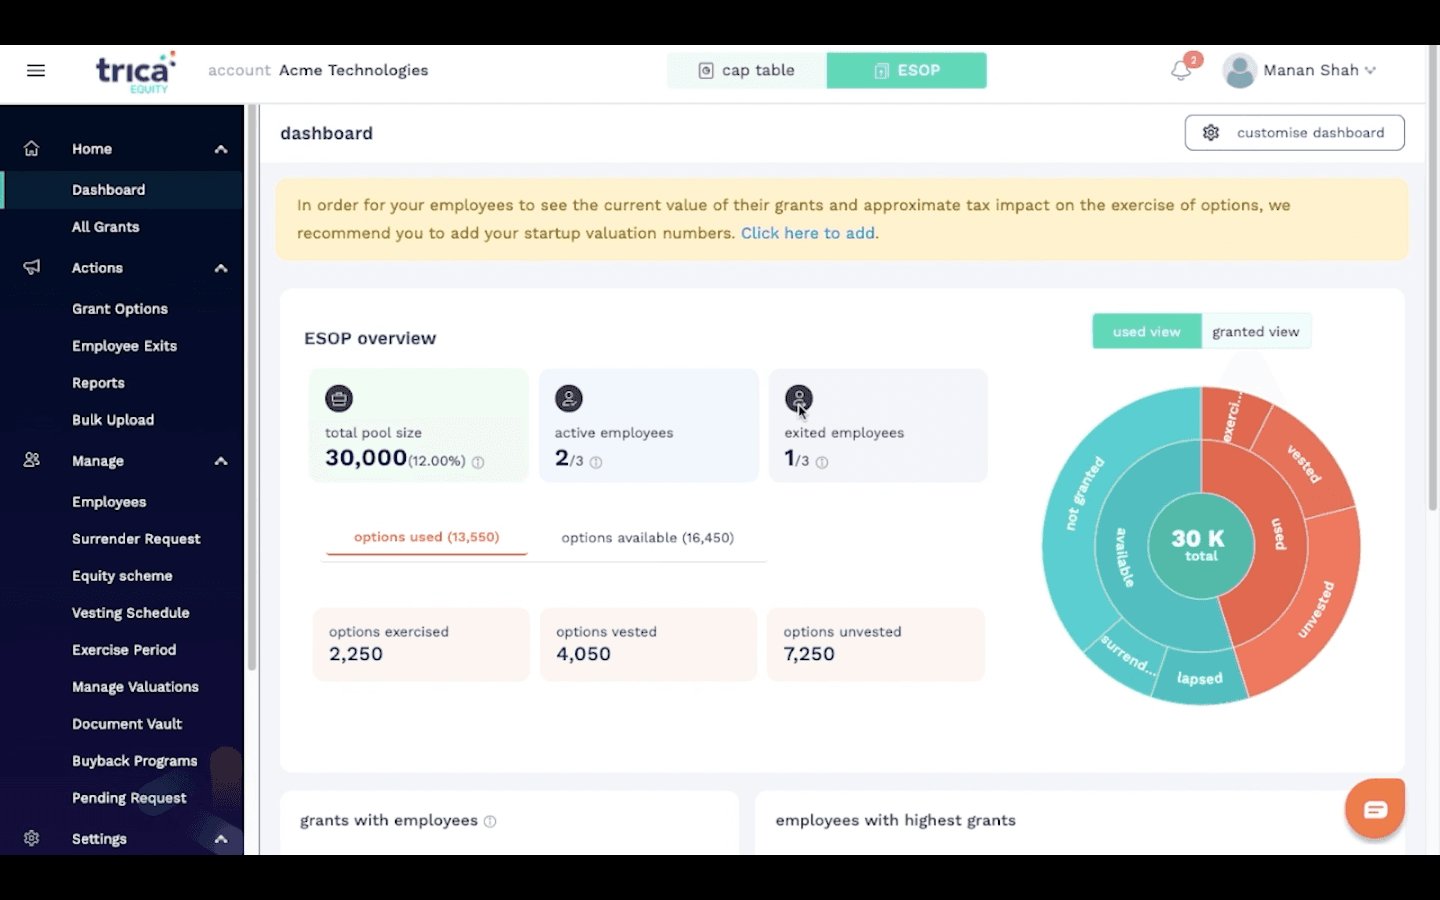
Task: Click the notification bell icon
Action: 1181,71
